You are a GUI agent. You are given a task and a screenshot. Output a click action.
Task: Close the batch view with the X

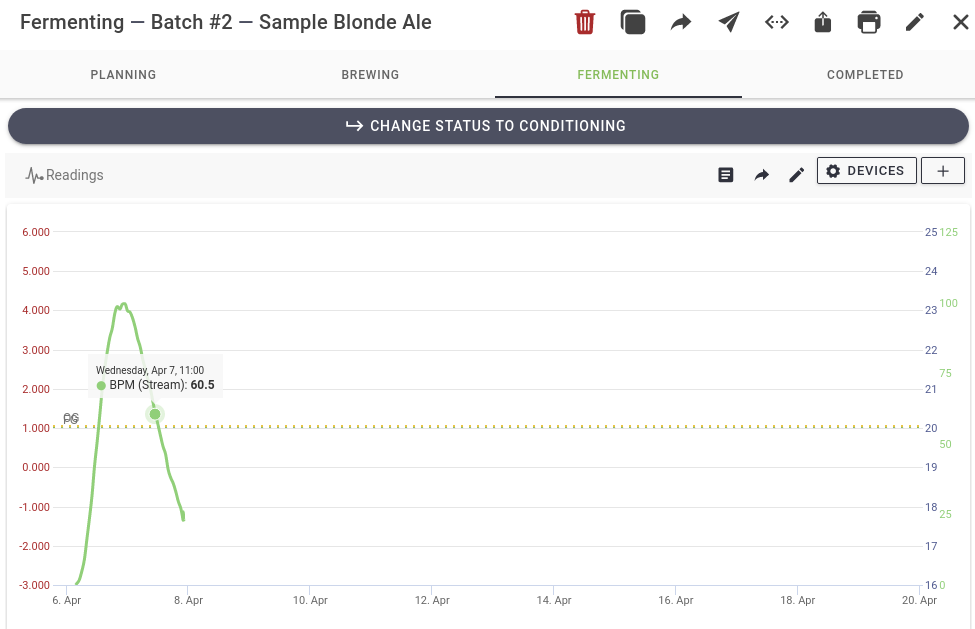click(960, 22)
